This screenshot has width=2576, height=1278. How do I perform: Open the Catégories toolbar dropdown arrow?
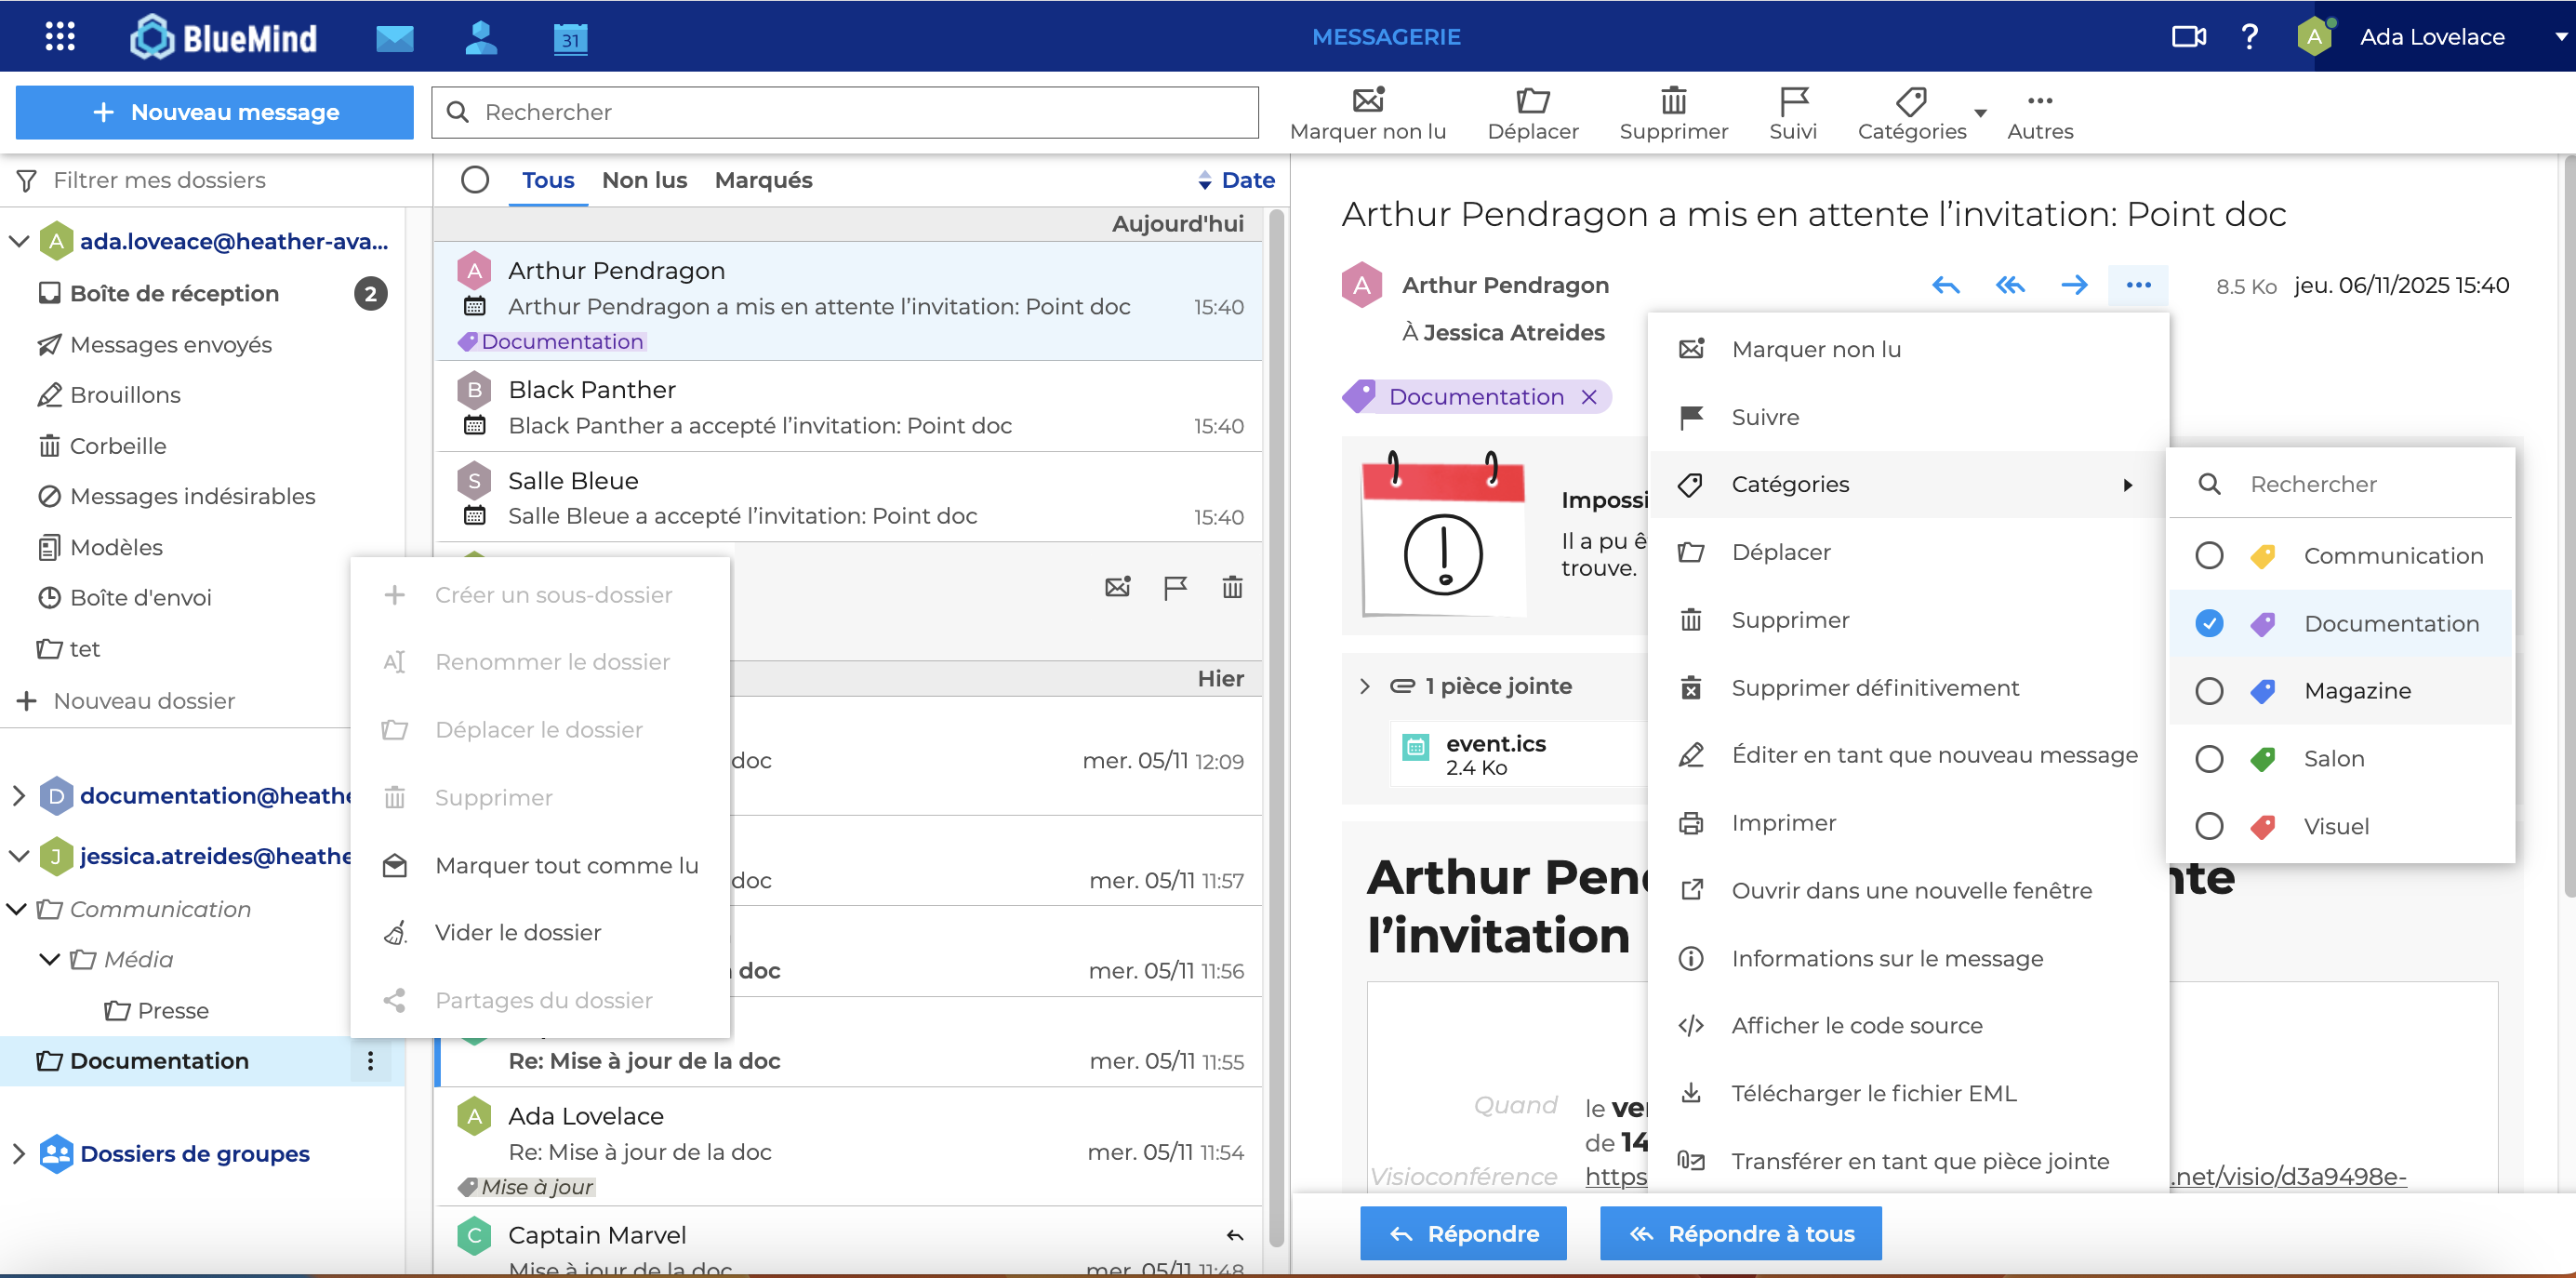pyautogui.click(x=1980, y=113)
